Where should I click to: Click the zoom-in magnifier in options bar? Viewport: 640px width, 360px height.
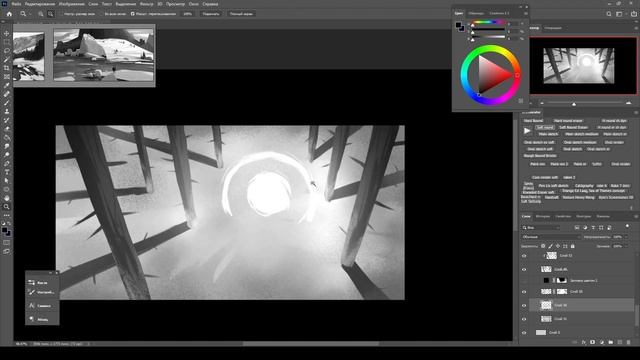click(x=41, y=14)
